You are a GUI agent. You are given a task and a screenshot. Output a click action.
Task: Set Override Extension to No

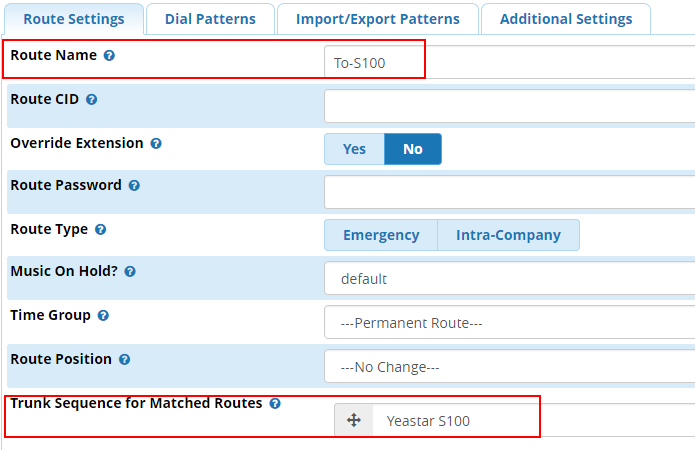pyautogui.click(x=413, y=149)
